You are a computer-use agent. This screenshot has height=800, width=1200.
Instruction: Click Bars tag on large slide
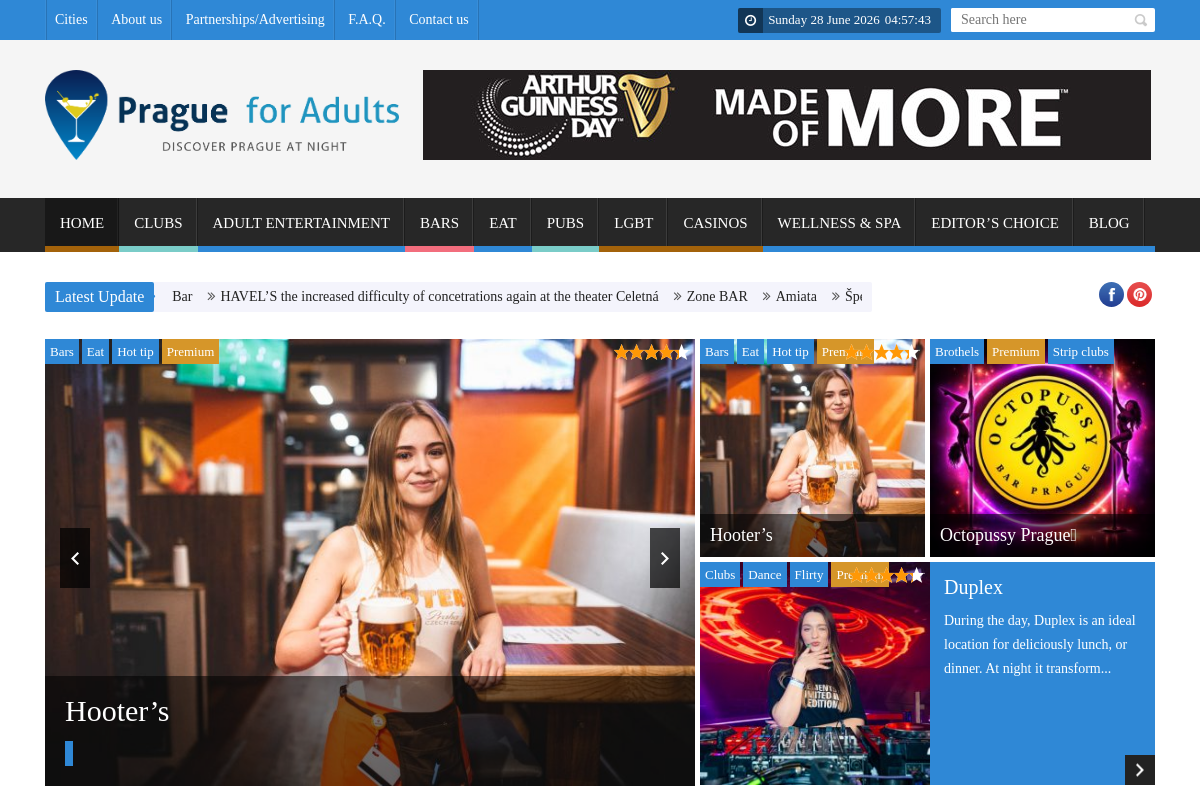coord(62,352)
